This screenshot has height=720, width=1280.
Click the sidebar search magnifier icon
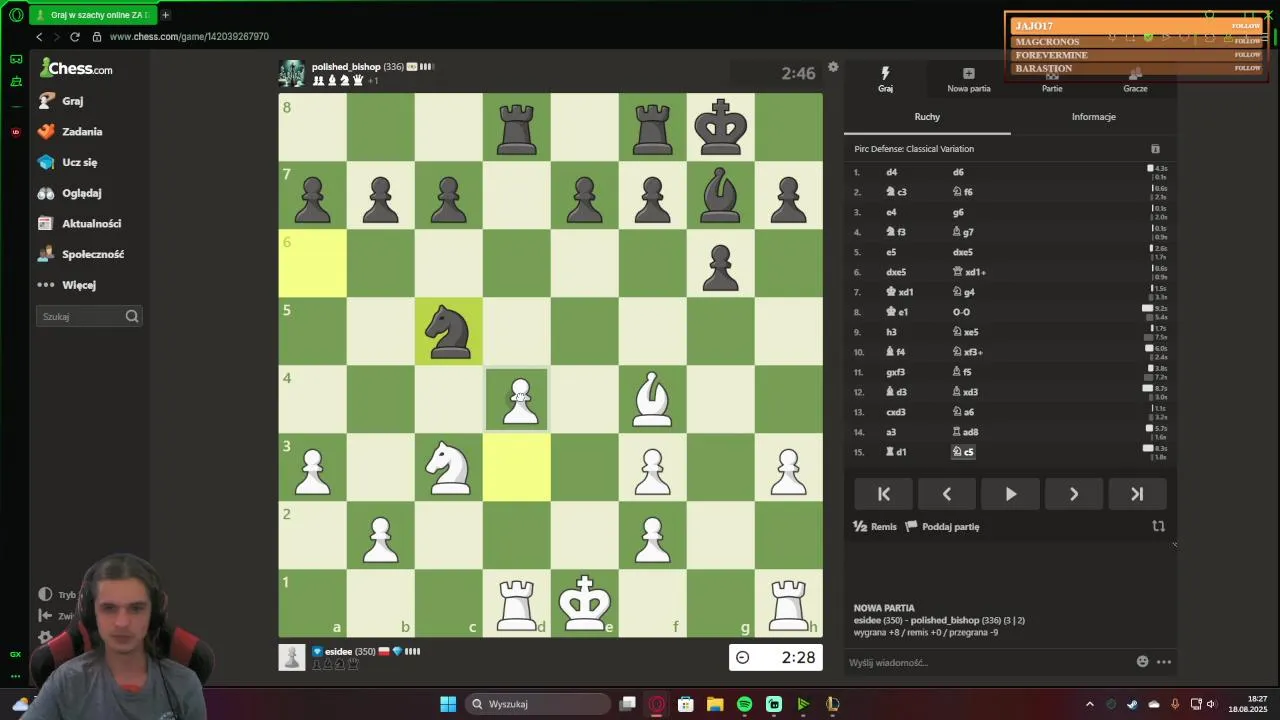[132, 316]
